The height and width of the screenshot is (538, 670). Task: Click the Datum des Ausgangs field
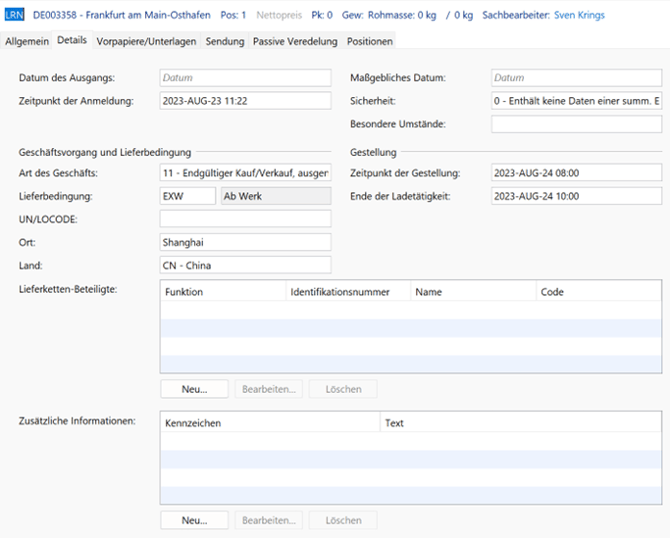pyautogui.click(x=245, y=78)
